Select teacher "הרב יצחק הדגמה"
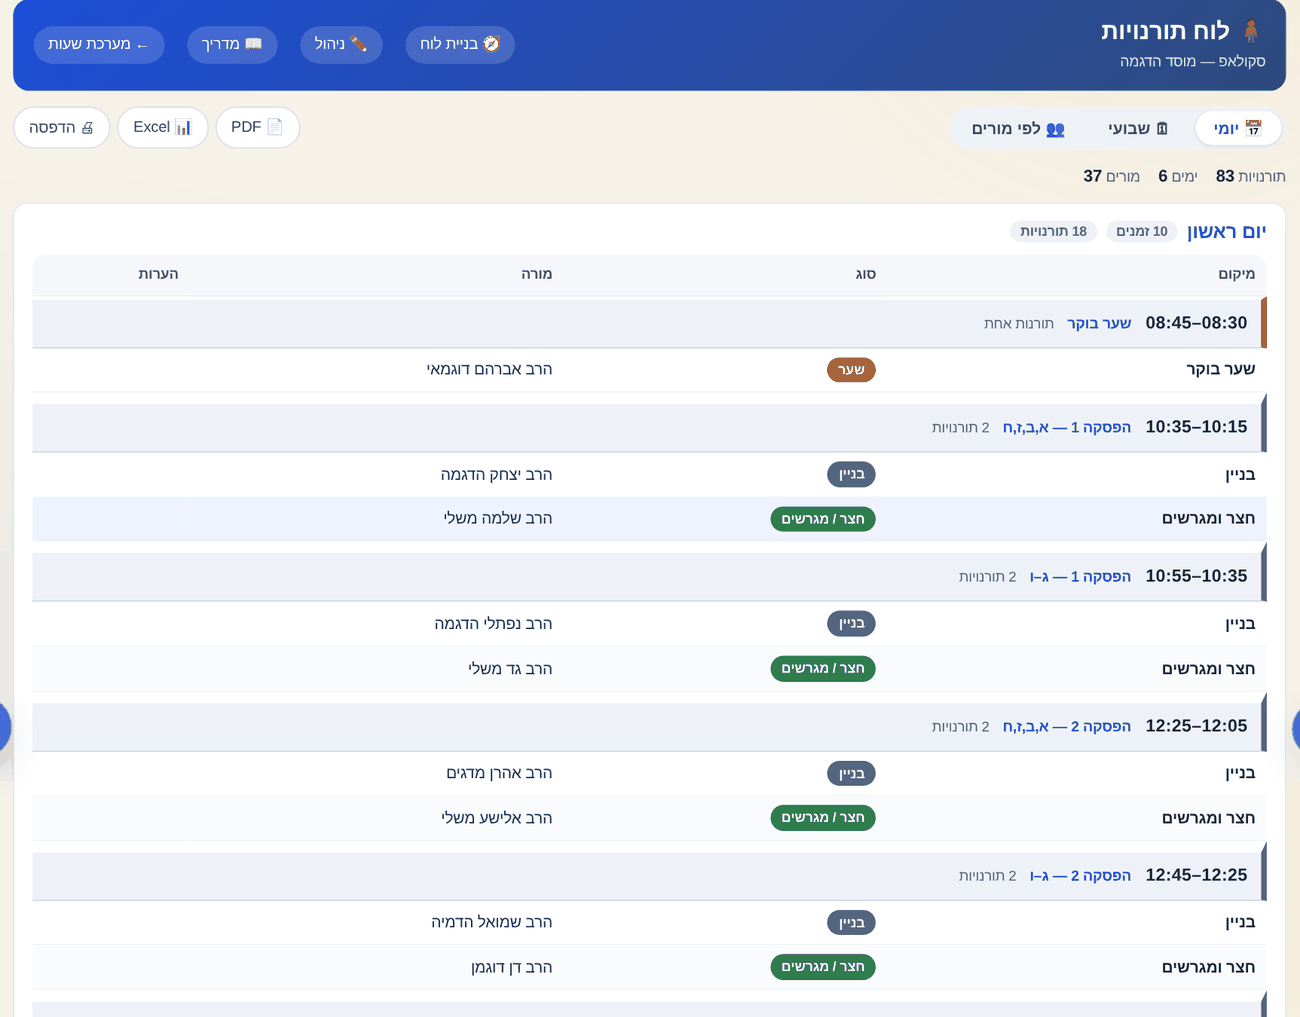 [x=496, y=474]
